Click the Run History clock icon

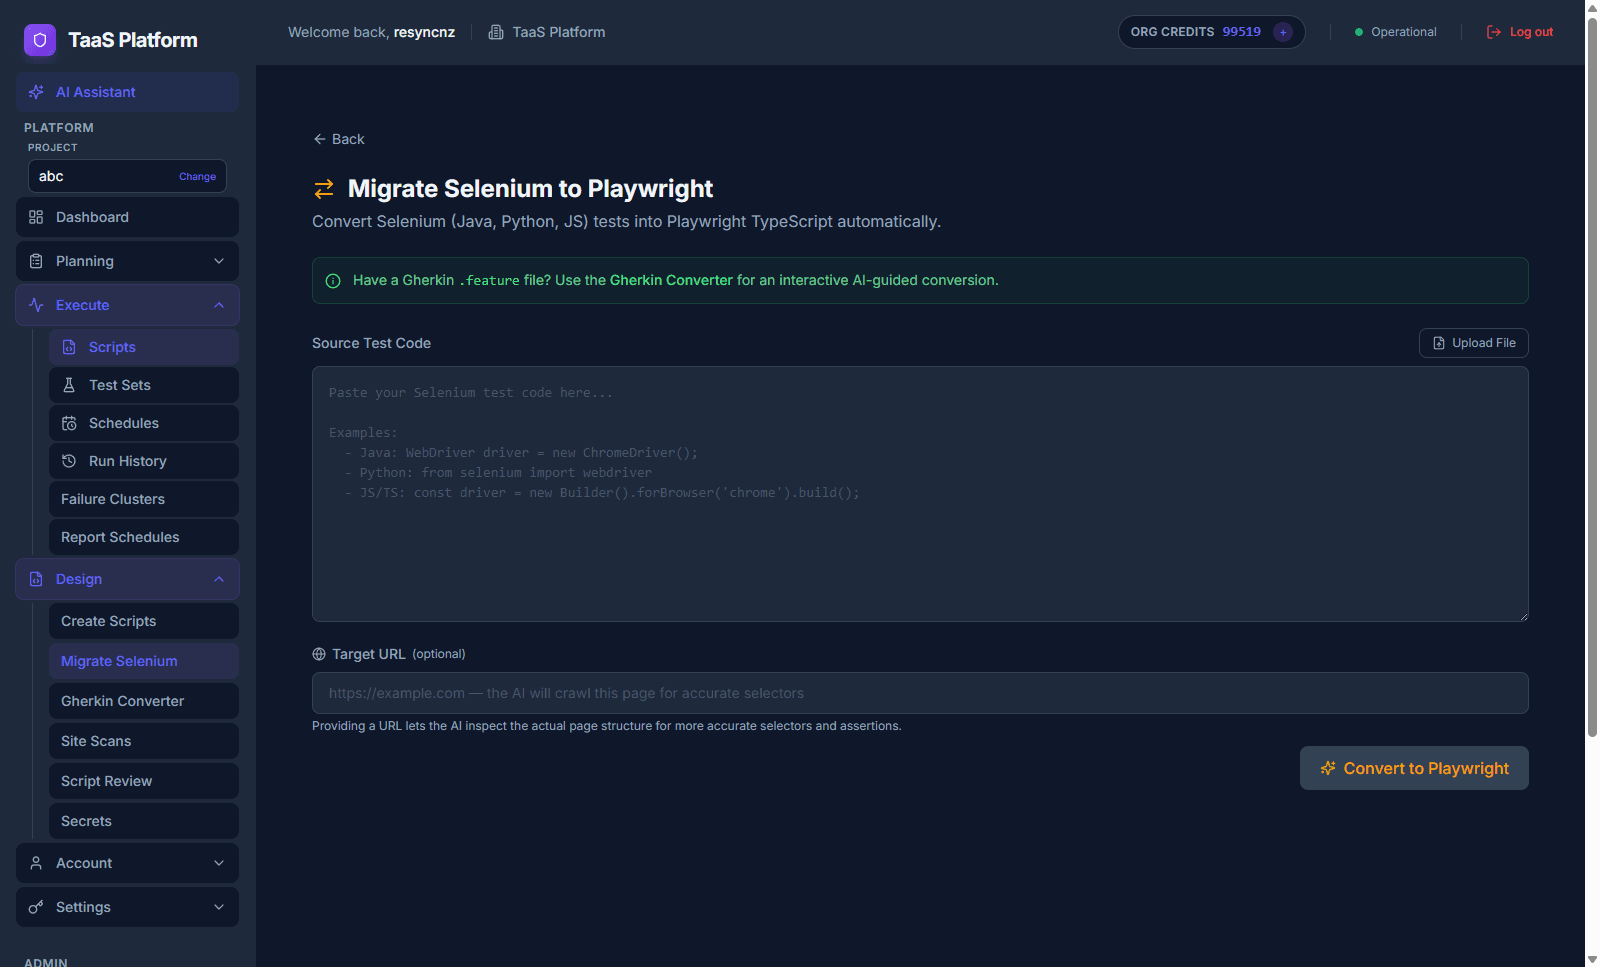tap(68, 461)
